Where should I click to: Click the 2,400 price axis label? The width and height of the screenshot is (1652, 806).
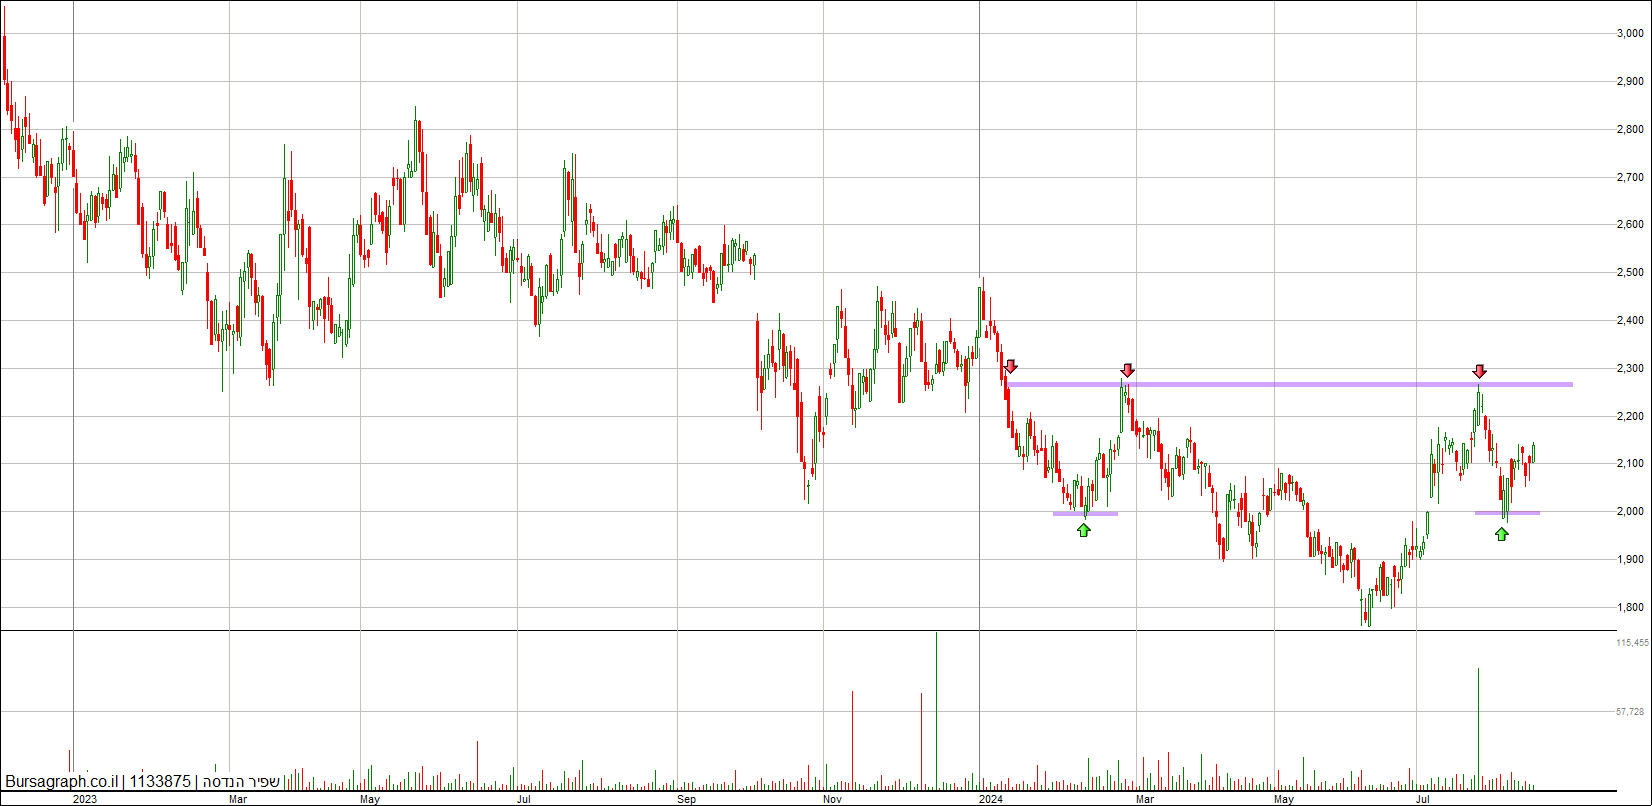[1630, 320]
